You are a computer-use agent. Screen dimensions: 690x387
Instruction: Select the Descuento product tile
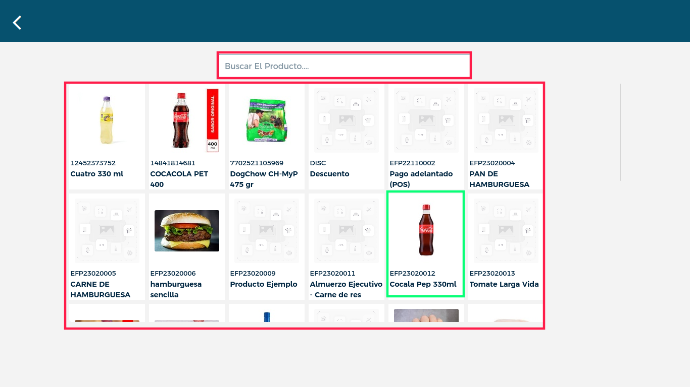coord(346,137)
